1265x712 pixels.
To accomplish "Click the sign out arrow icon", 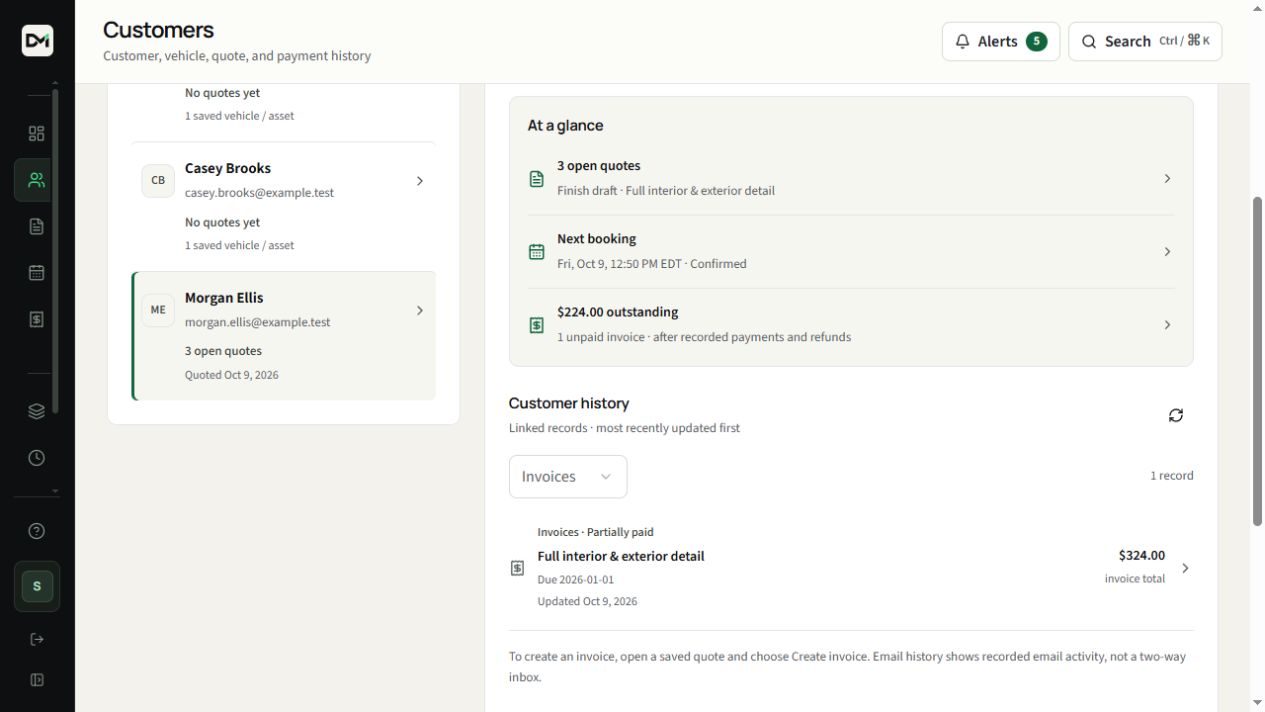I will 37,639.
